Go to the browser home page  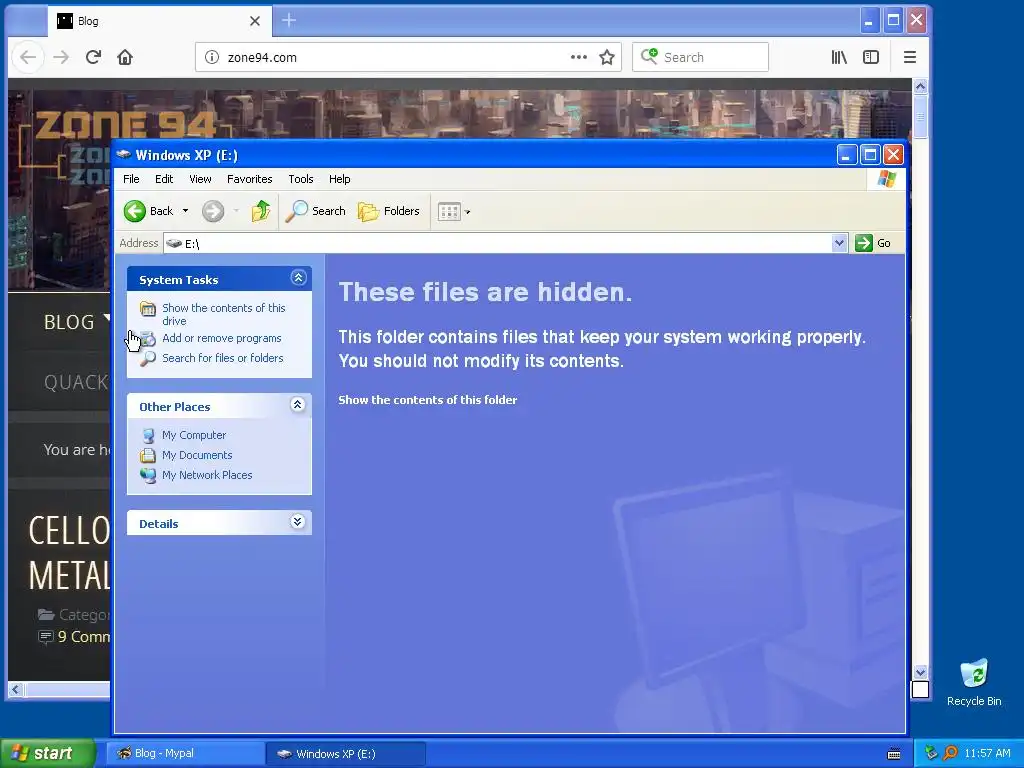click(x=125, y=57)
